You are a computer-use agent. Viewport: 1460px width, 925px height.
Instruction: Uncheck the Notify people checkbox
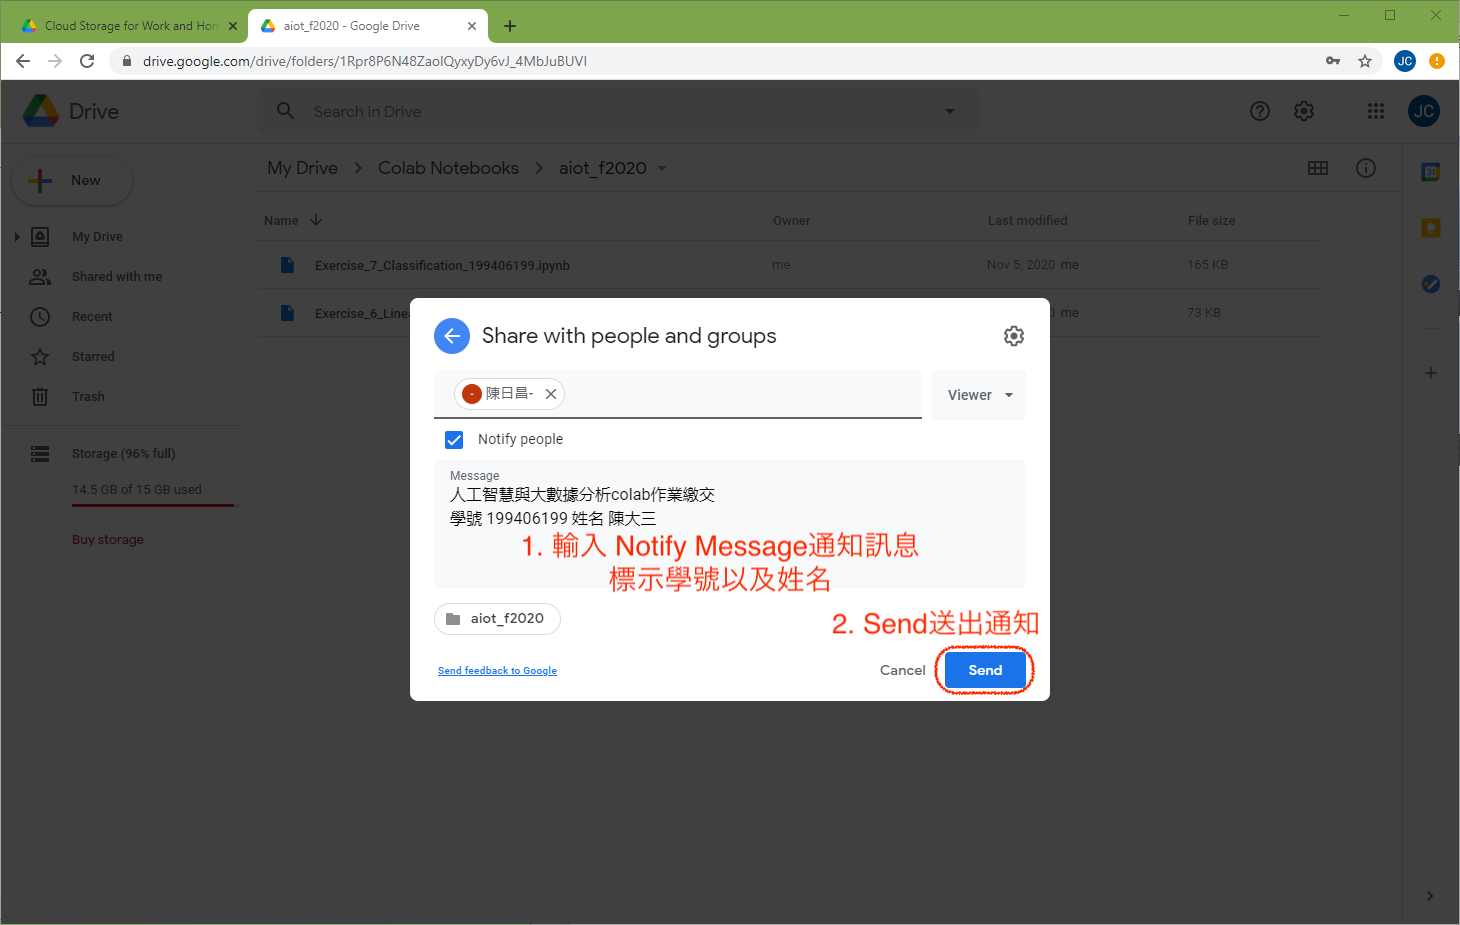point(454,440)
